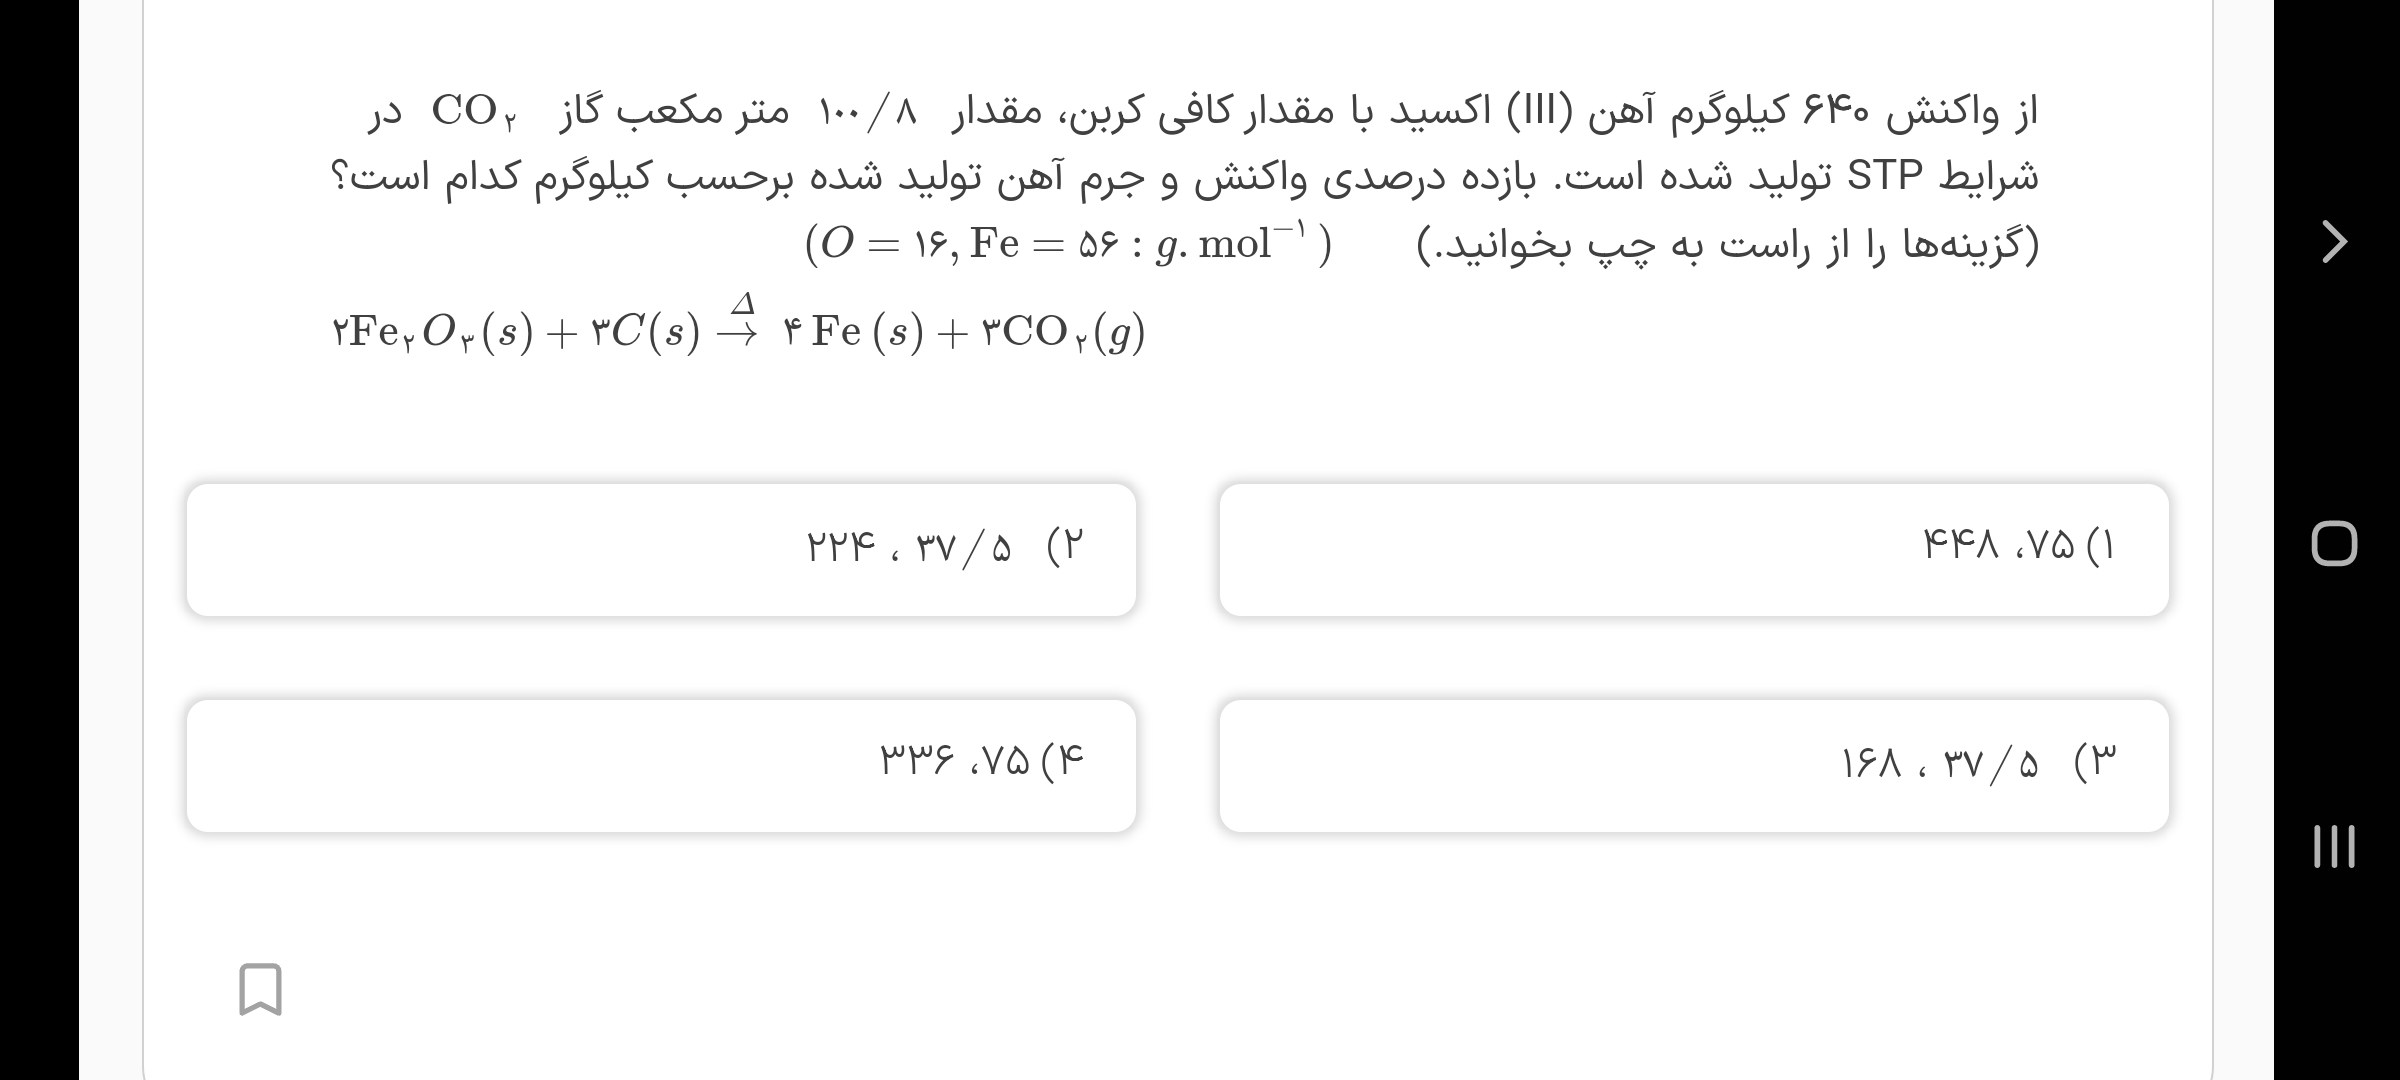
Task: Tap the word STP in the question
Action: tap(1884, 176)
